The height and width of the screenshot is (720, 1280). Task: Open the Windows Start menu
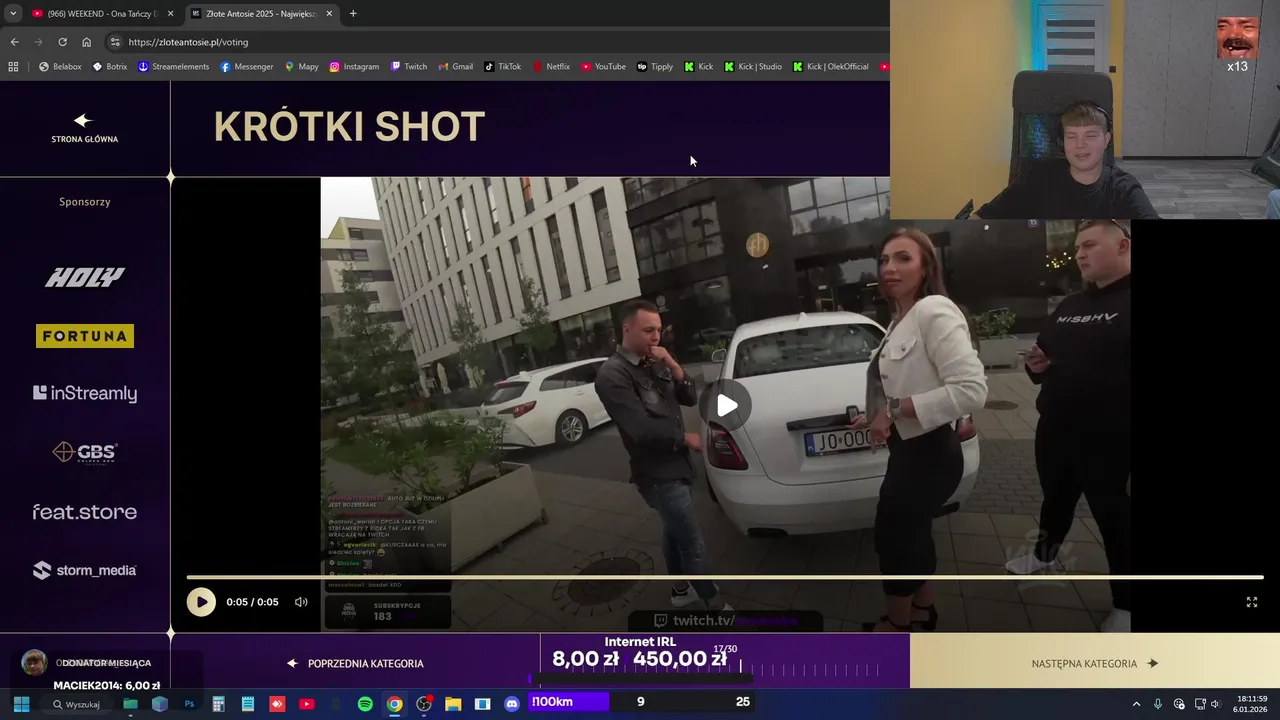point(21,704)
